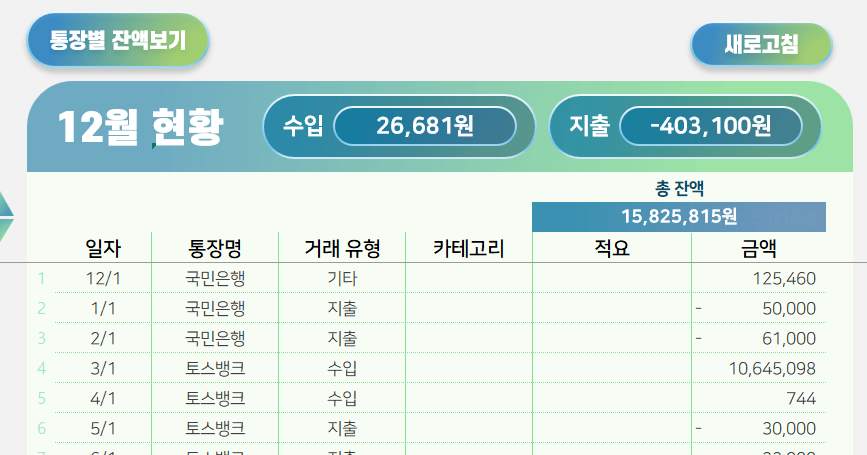867x455 pixels.
Task: Click the 토스뱅크 cell in the 3/1 row
Action: tap(215, 368)
